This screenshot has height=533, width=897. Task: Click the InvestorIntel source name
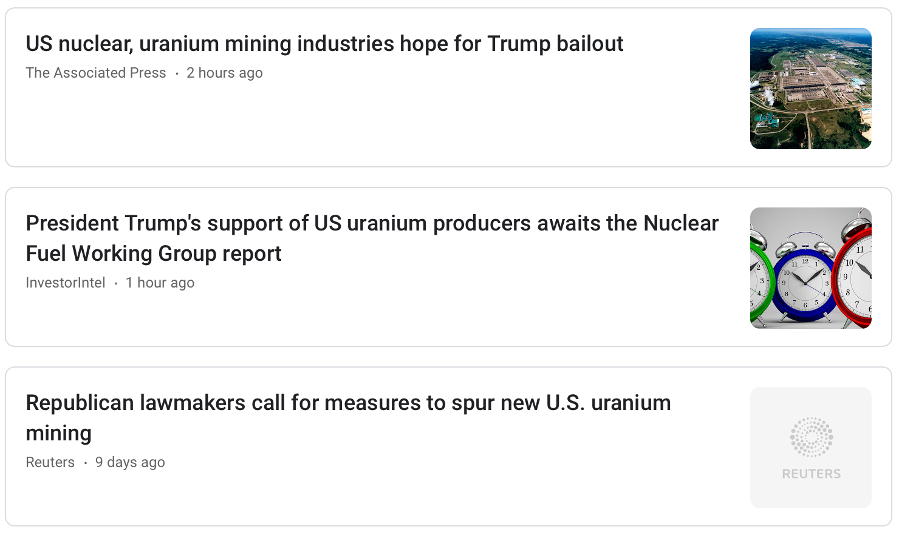65,283
